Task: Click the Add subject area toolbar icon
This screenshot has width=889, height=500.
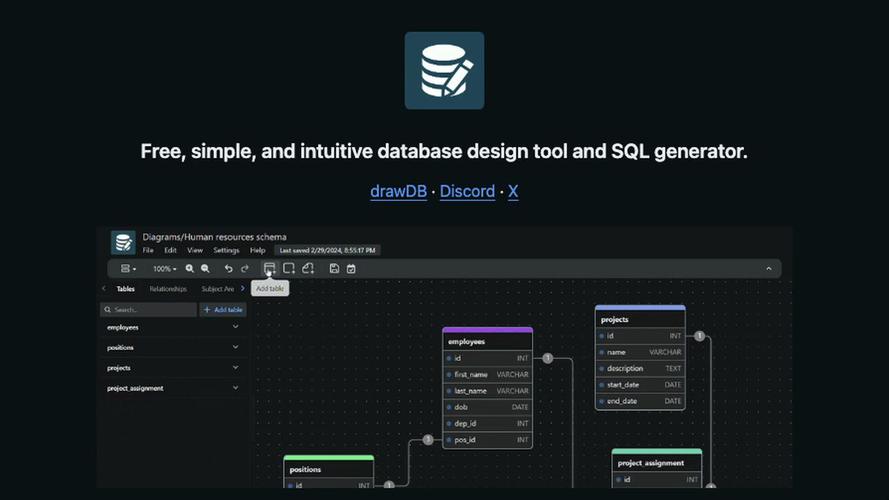Action: point(289,268)
